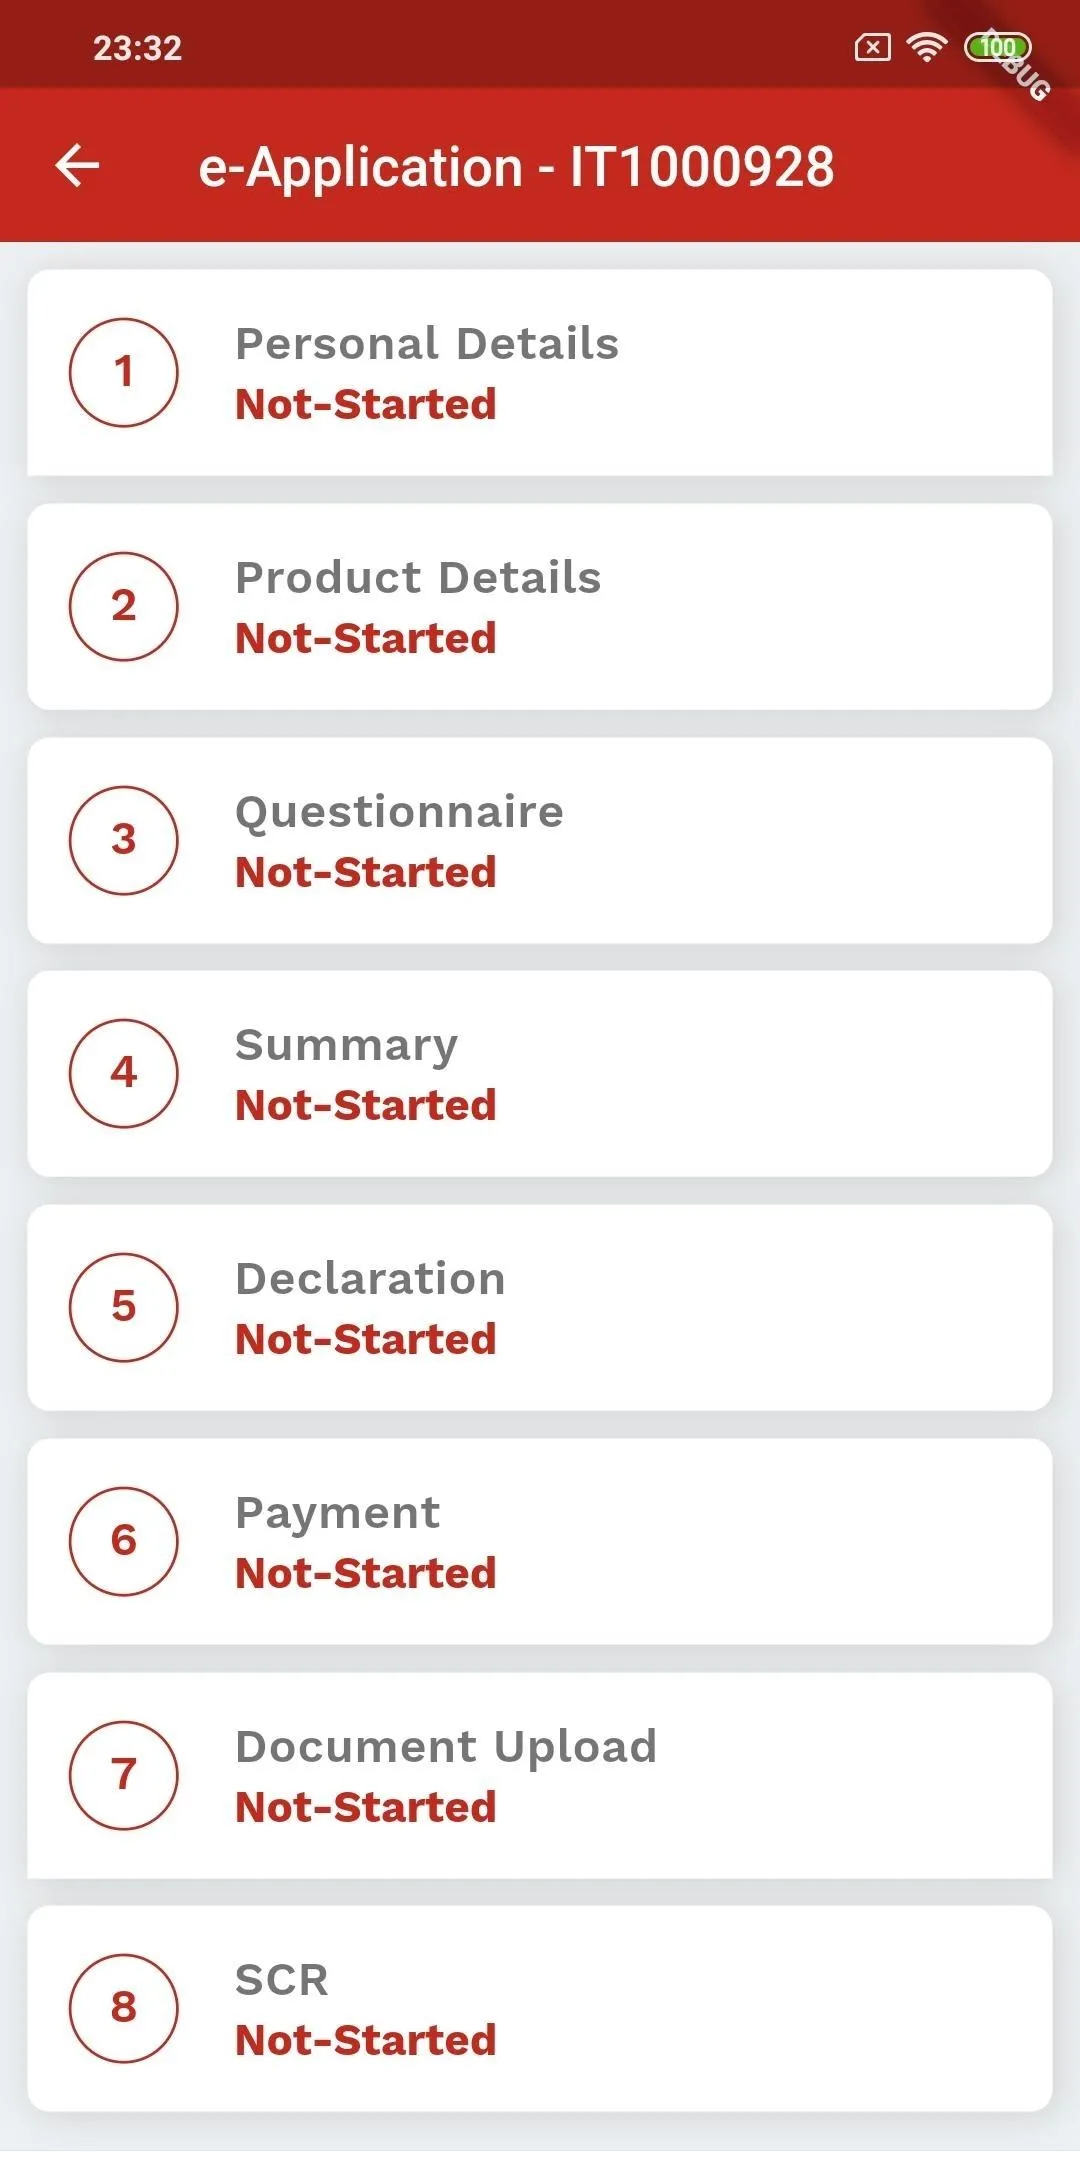Tap the Wi-Fi status bar icon
This screenshot has width=1080, height=2160.
927,46
